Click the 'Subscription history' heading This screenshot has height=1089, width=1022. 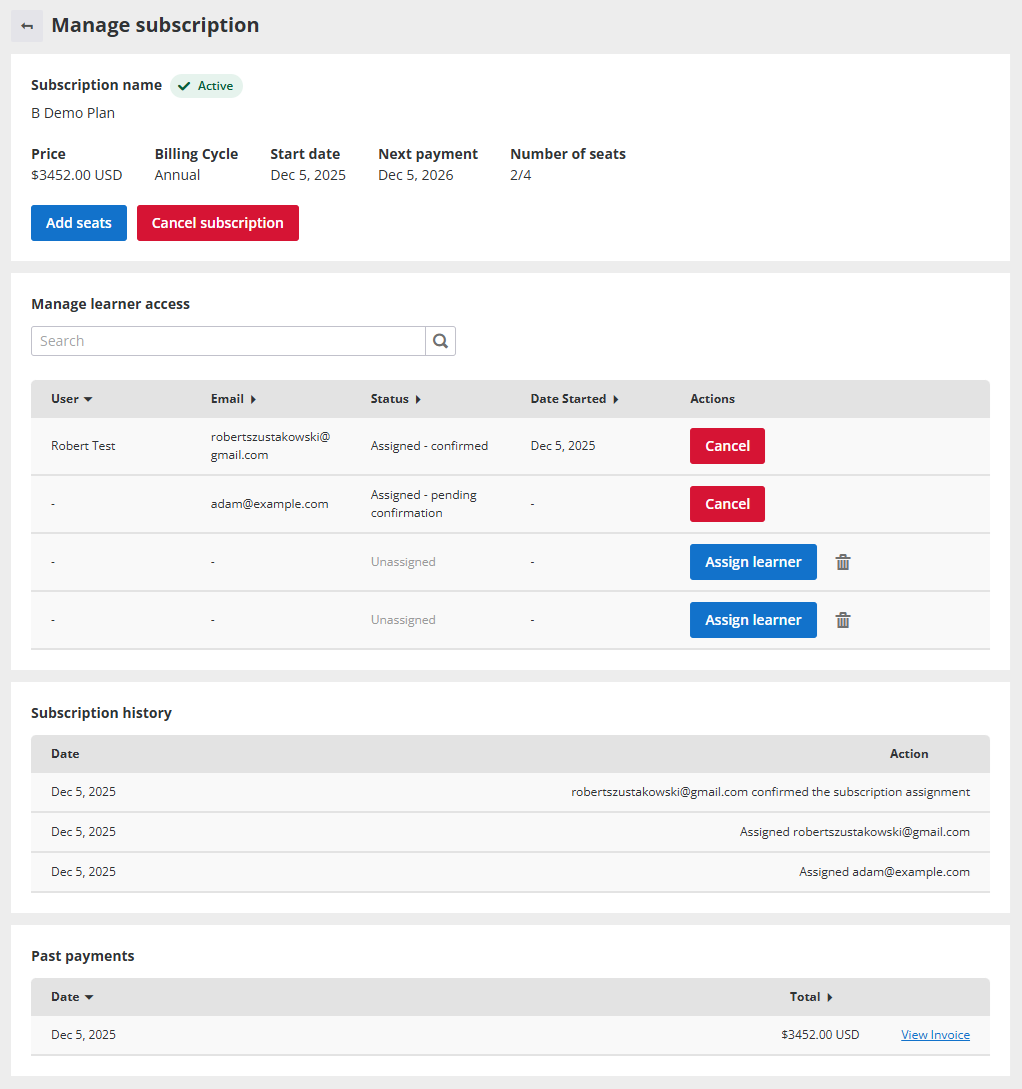101,713
